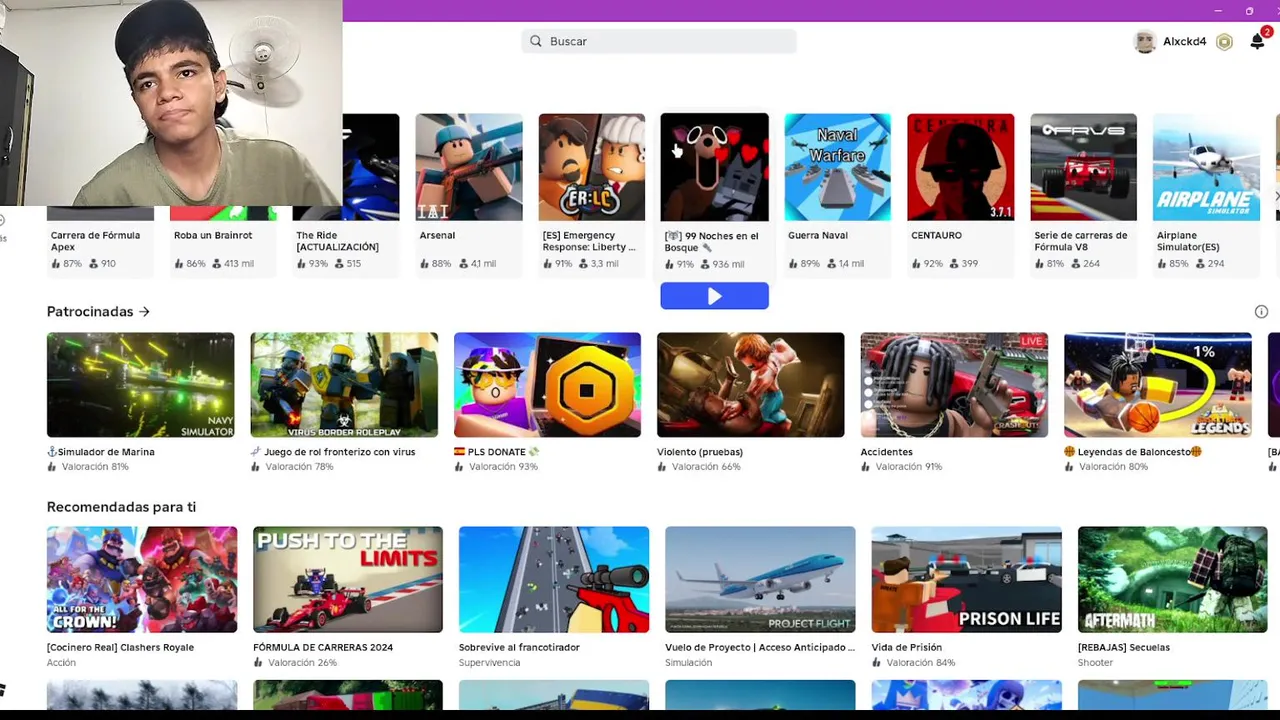1280x720 pixels.
Task: Open Aftermath game thumbnail
Action: [x=1173, y=580]
